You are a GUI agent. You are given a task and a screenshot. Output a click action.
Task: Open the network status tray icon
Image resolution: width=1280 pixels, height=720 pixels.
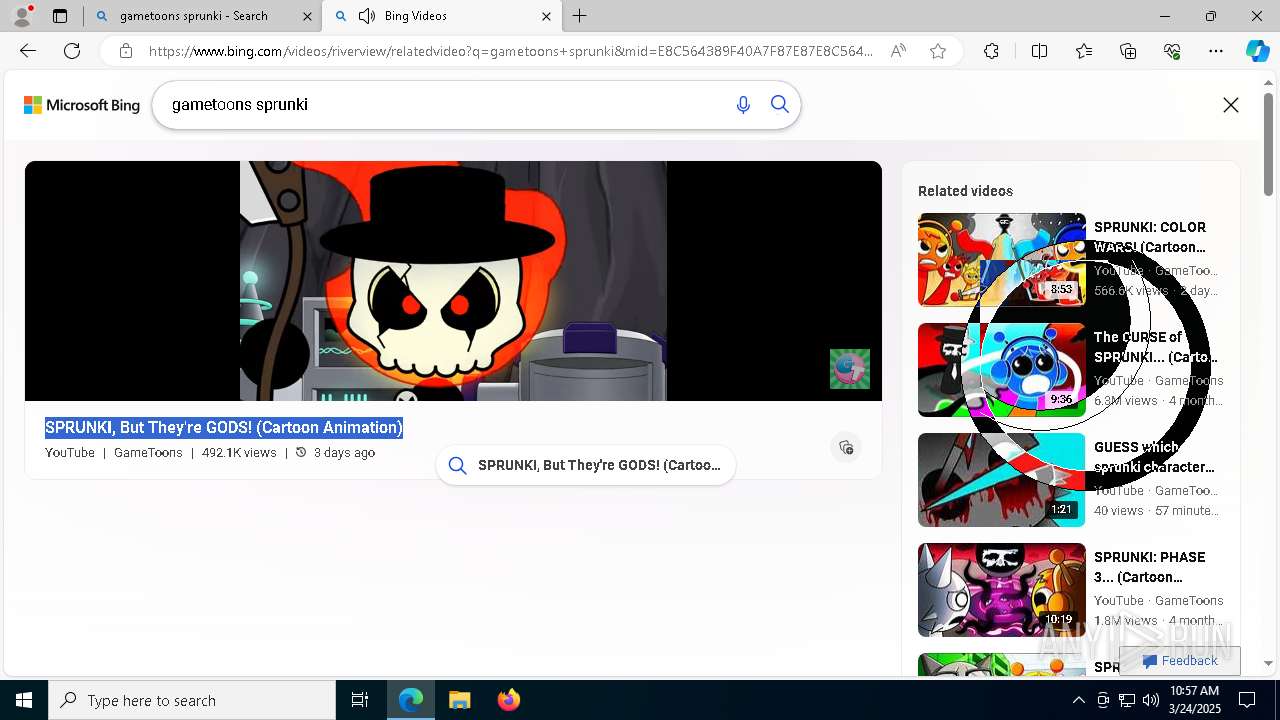1127,700
